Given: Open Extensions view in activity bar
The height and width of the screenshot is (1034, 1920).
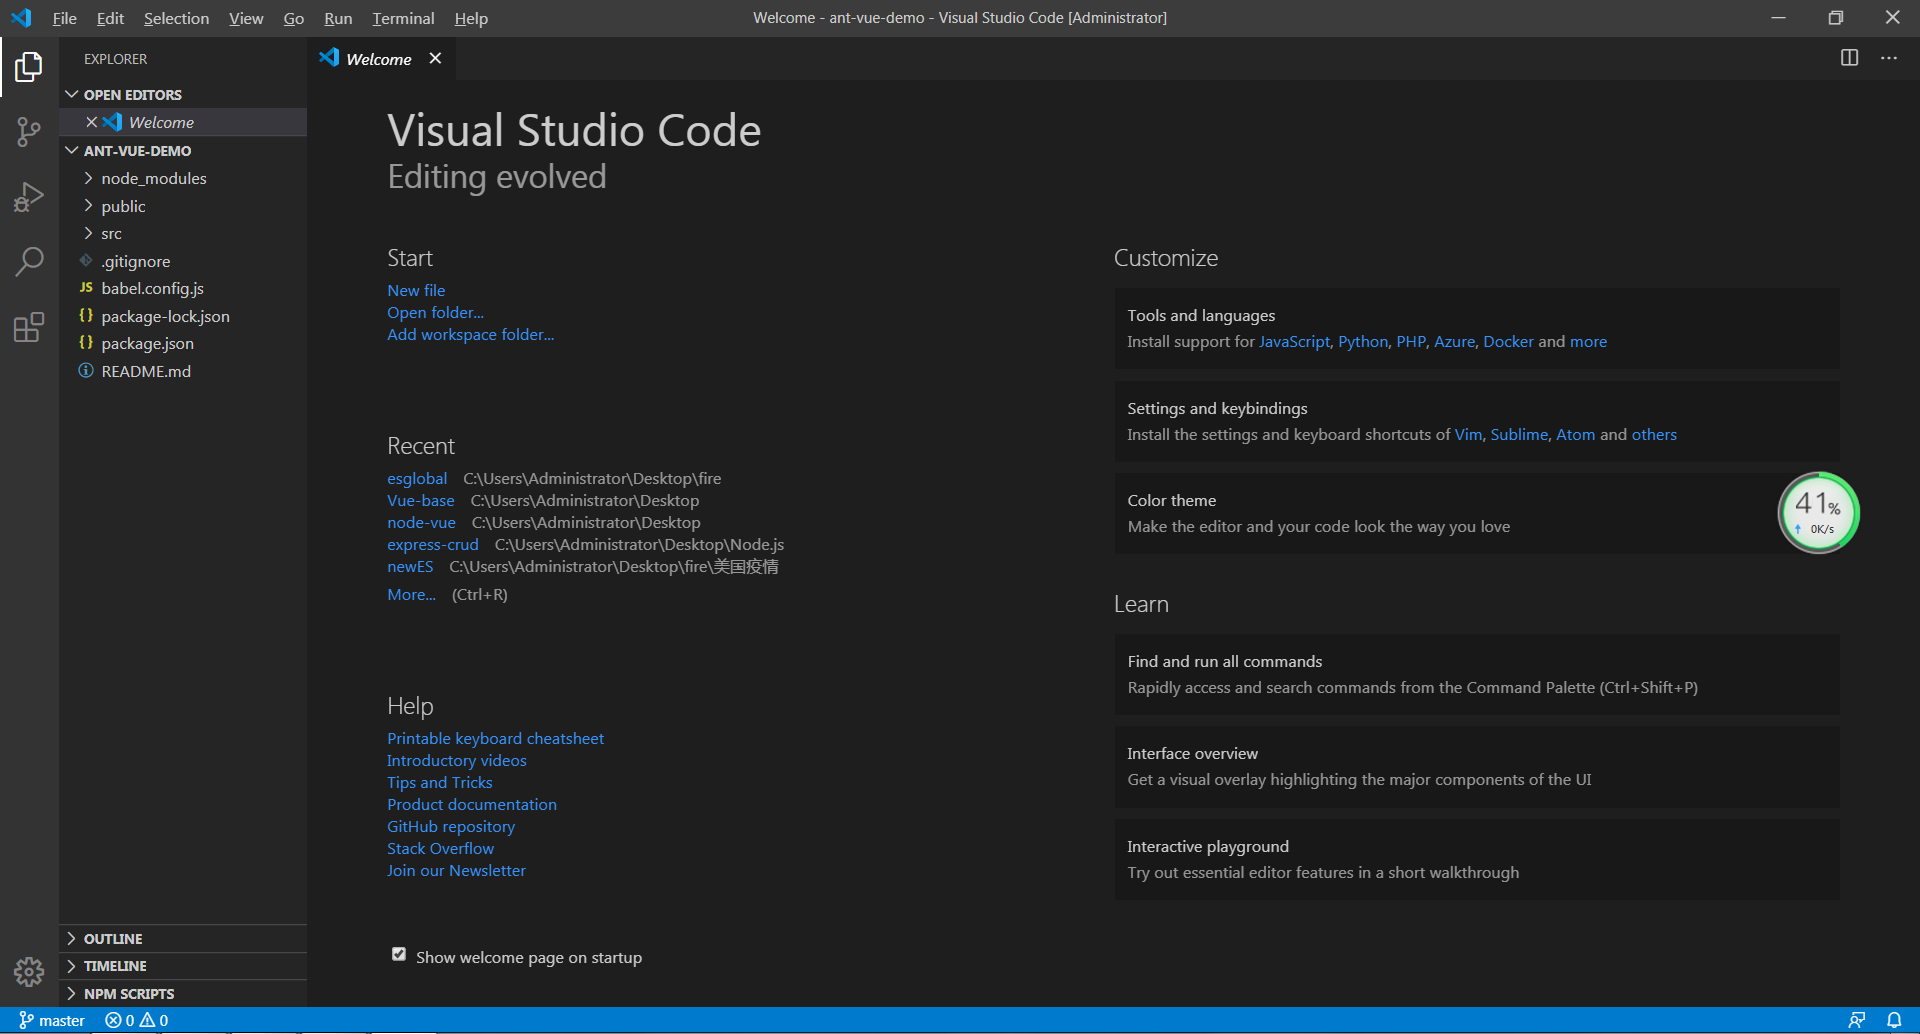Looking at the screenshot, I should click(29, 327).
